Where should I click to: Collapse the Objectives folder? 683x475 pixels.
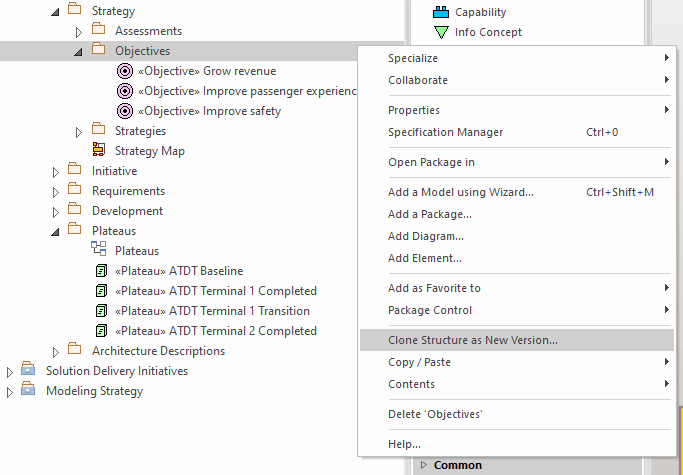click(79, 51)
